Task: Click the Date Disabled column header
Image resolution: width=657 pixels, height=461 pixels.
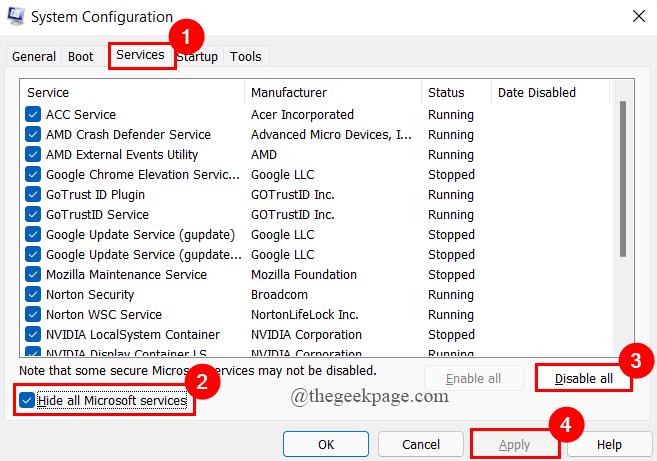Action: coord(548,93)
